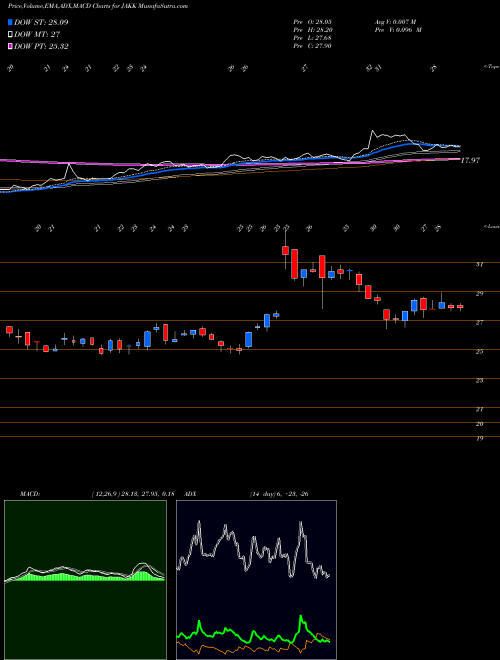
Task: Click the 19 price axis label
Action: (479, 439)
